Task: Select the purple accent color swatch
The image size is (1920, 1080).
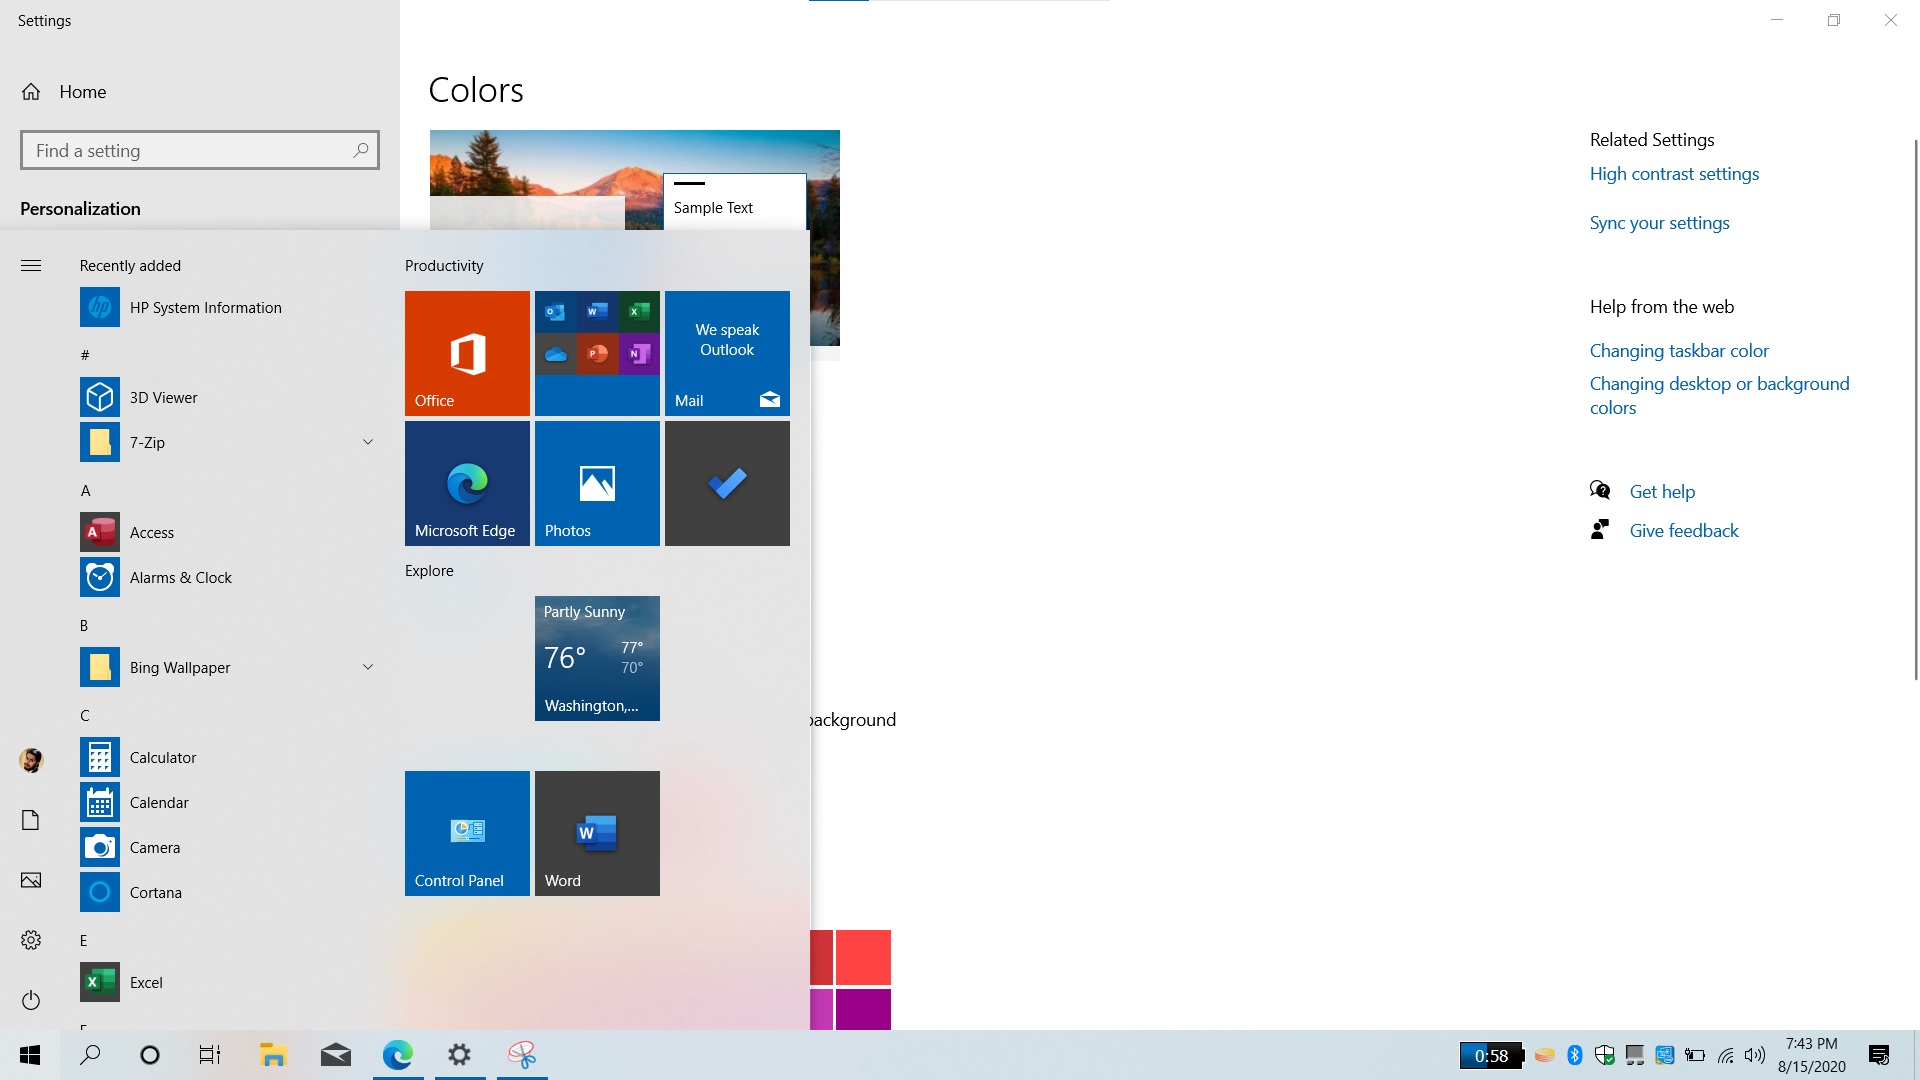Action: coord(863,1009)
